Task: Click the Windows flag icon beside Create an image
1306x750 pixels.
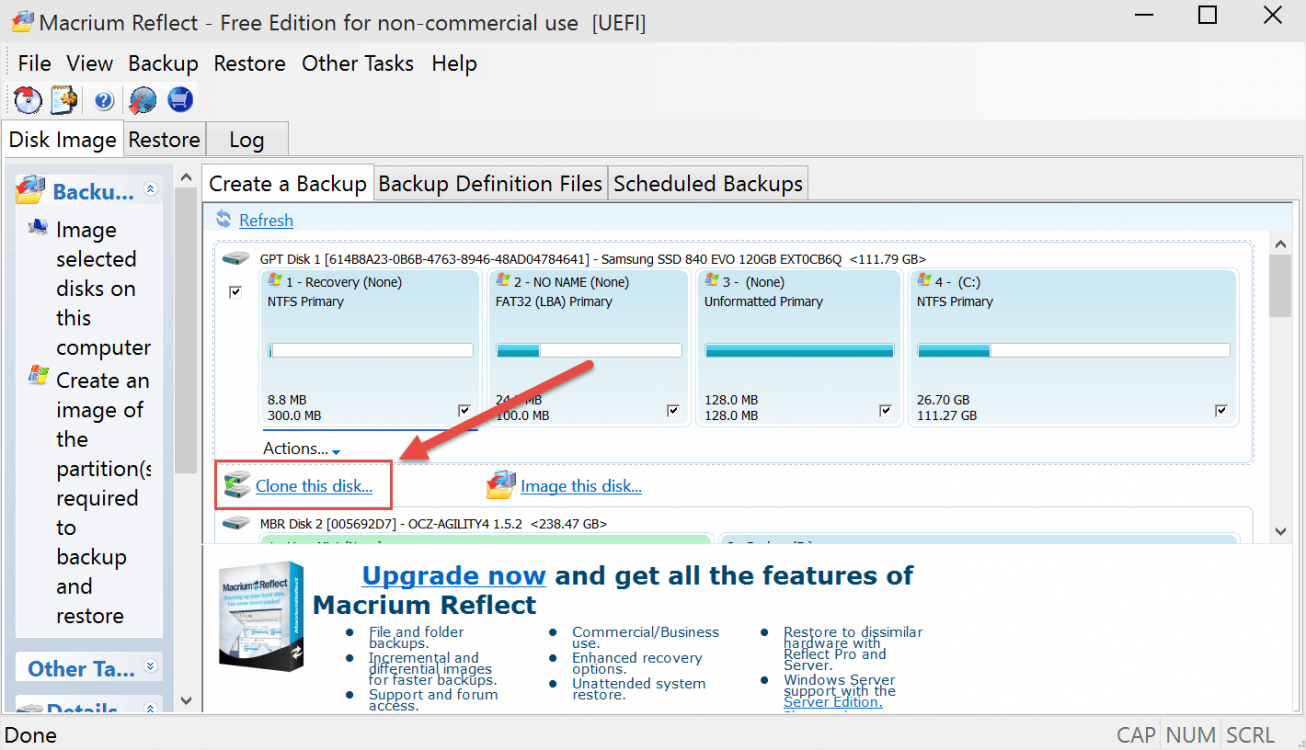Action: tap(39, 376)
